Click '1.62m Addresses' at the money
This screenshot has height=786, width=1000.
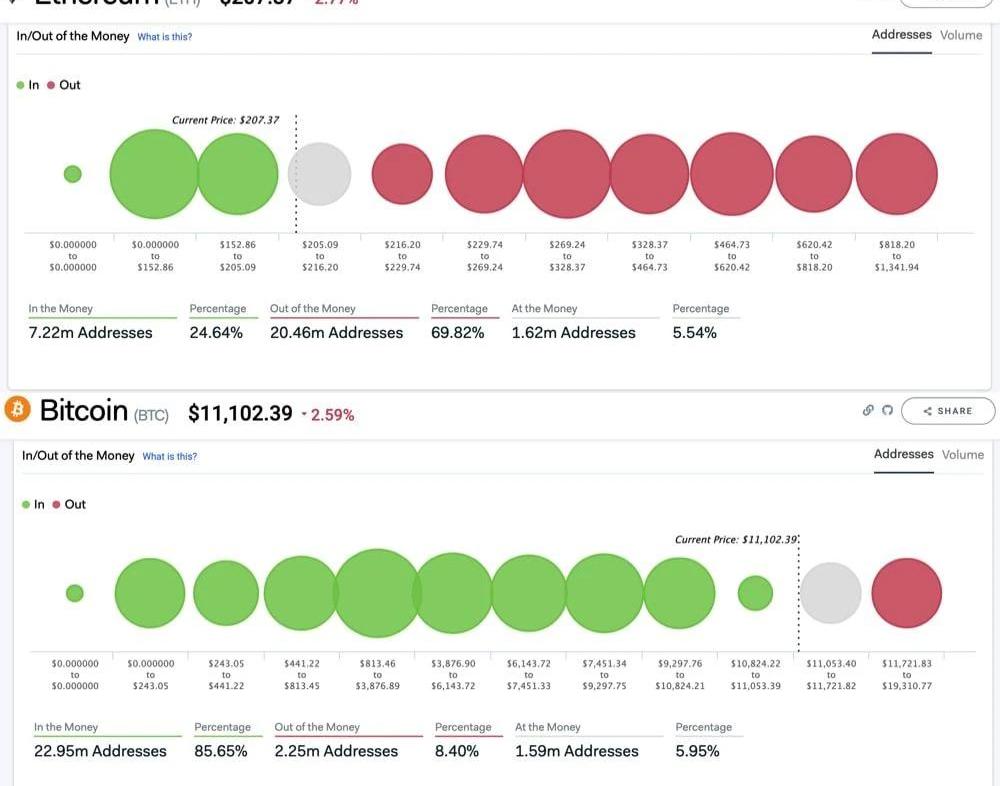click(573, 332)
